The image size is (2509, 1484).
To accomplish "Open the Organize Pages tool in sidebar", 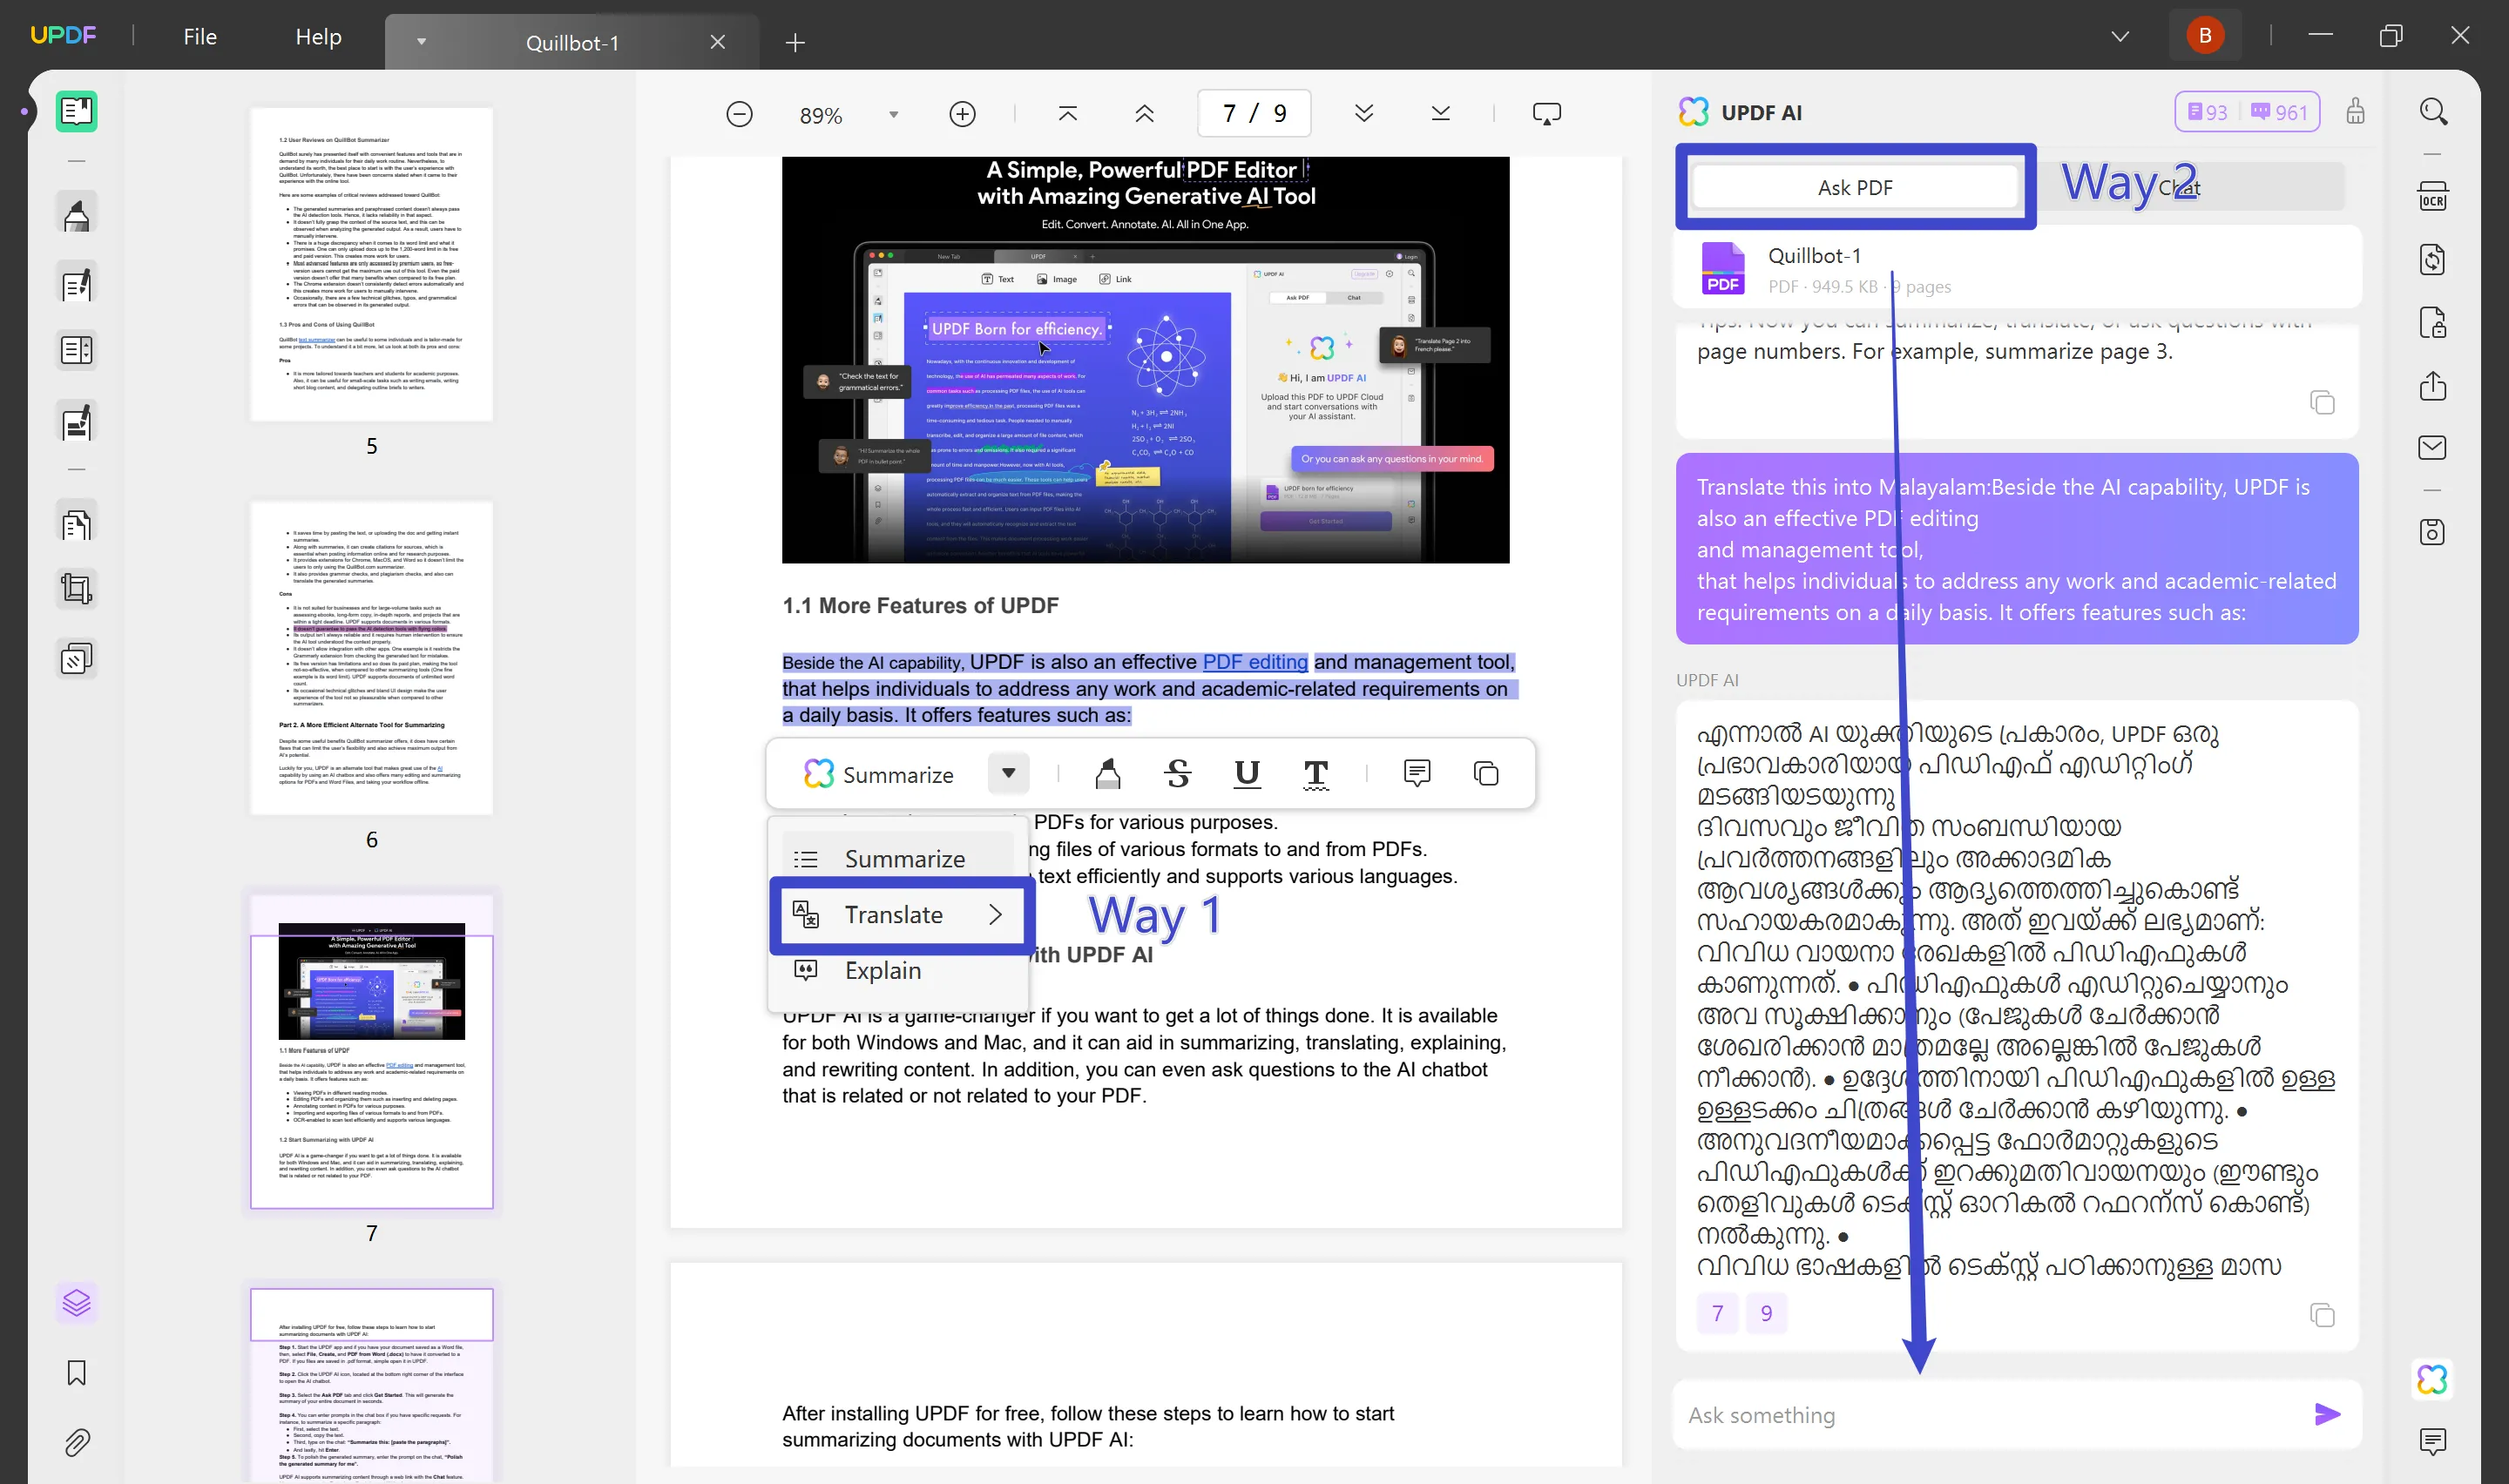I will (77, 351).
